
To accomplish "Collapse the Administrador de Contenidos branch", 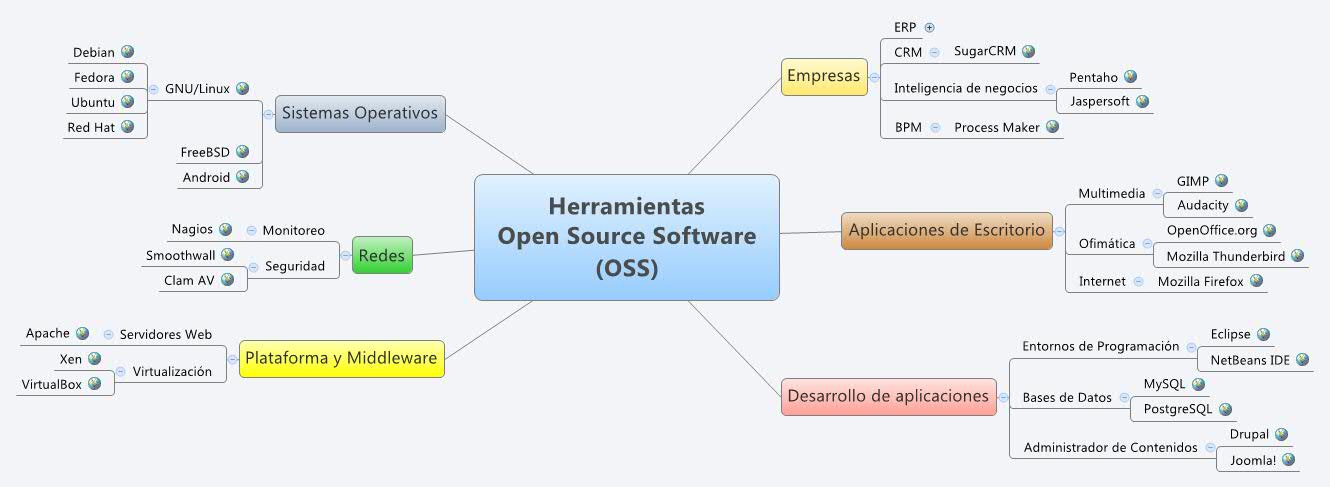I will [1209, 447].
